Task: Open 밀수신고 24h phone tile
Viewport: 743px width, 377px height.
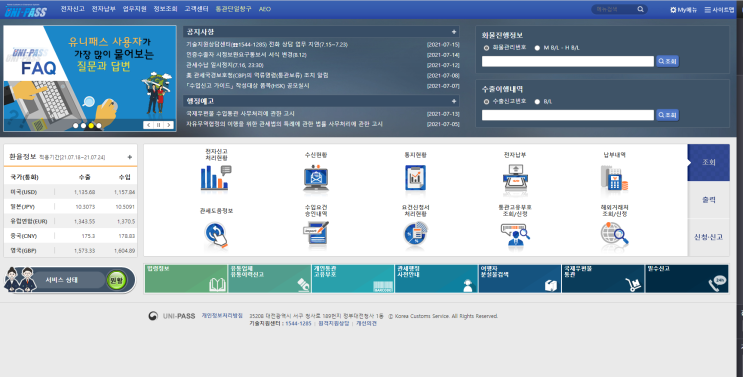Action: pyautogui.click(x=687, y=278)
